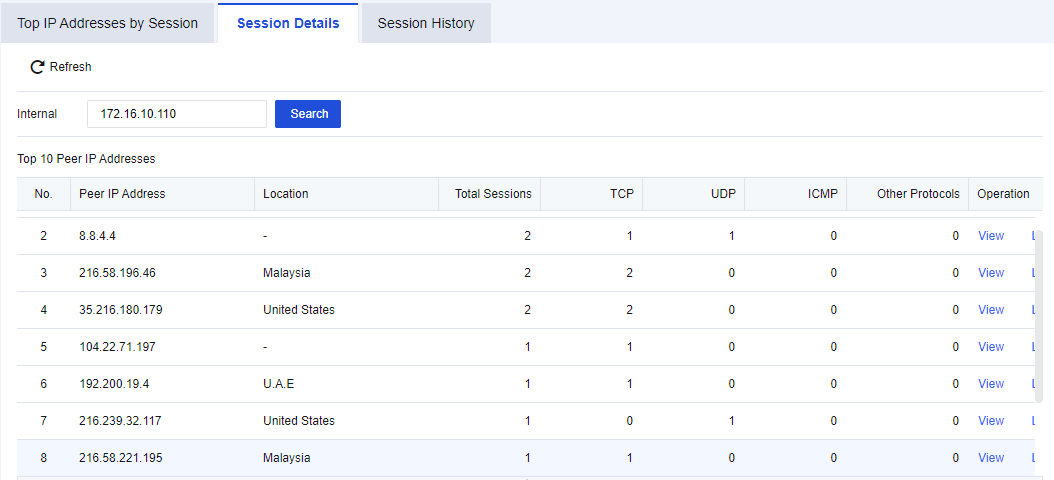Image resolution: width=1054 pixels, height=480 pixels.
Task: Open the Session History tab
Action: 426,23
